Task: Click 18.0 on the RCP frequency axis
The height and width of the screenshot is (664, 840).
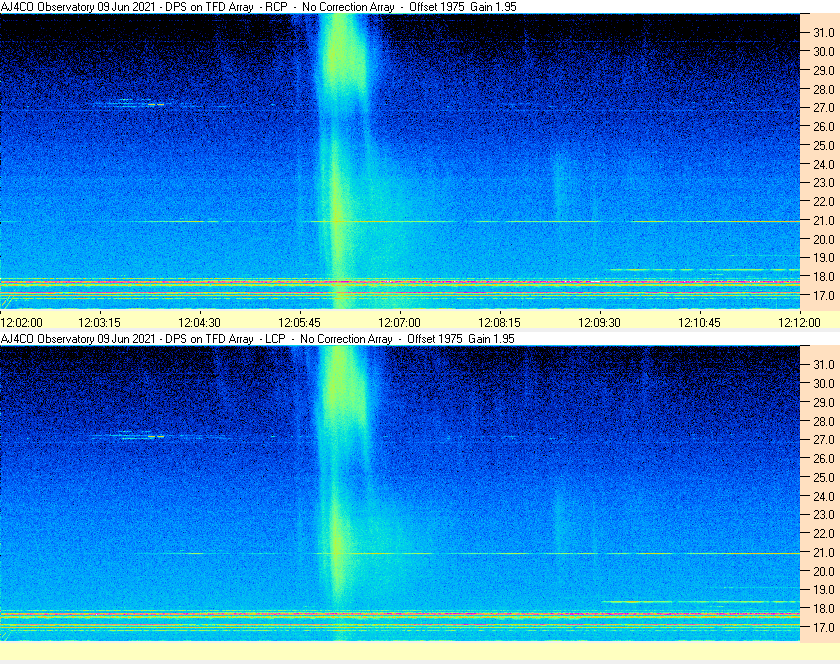Action: point(824,277)
